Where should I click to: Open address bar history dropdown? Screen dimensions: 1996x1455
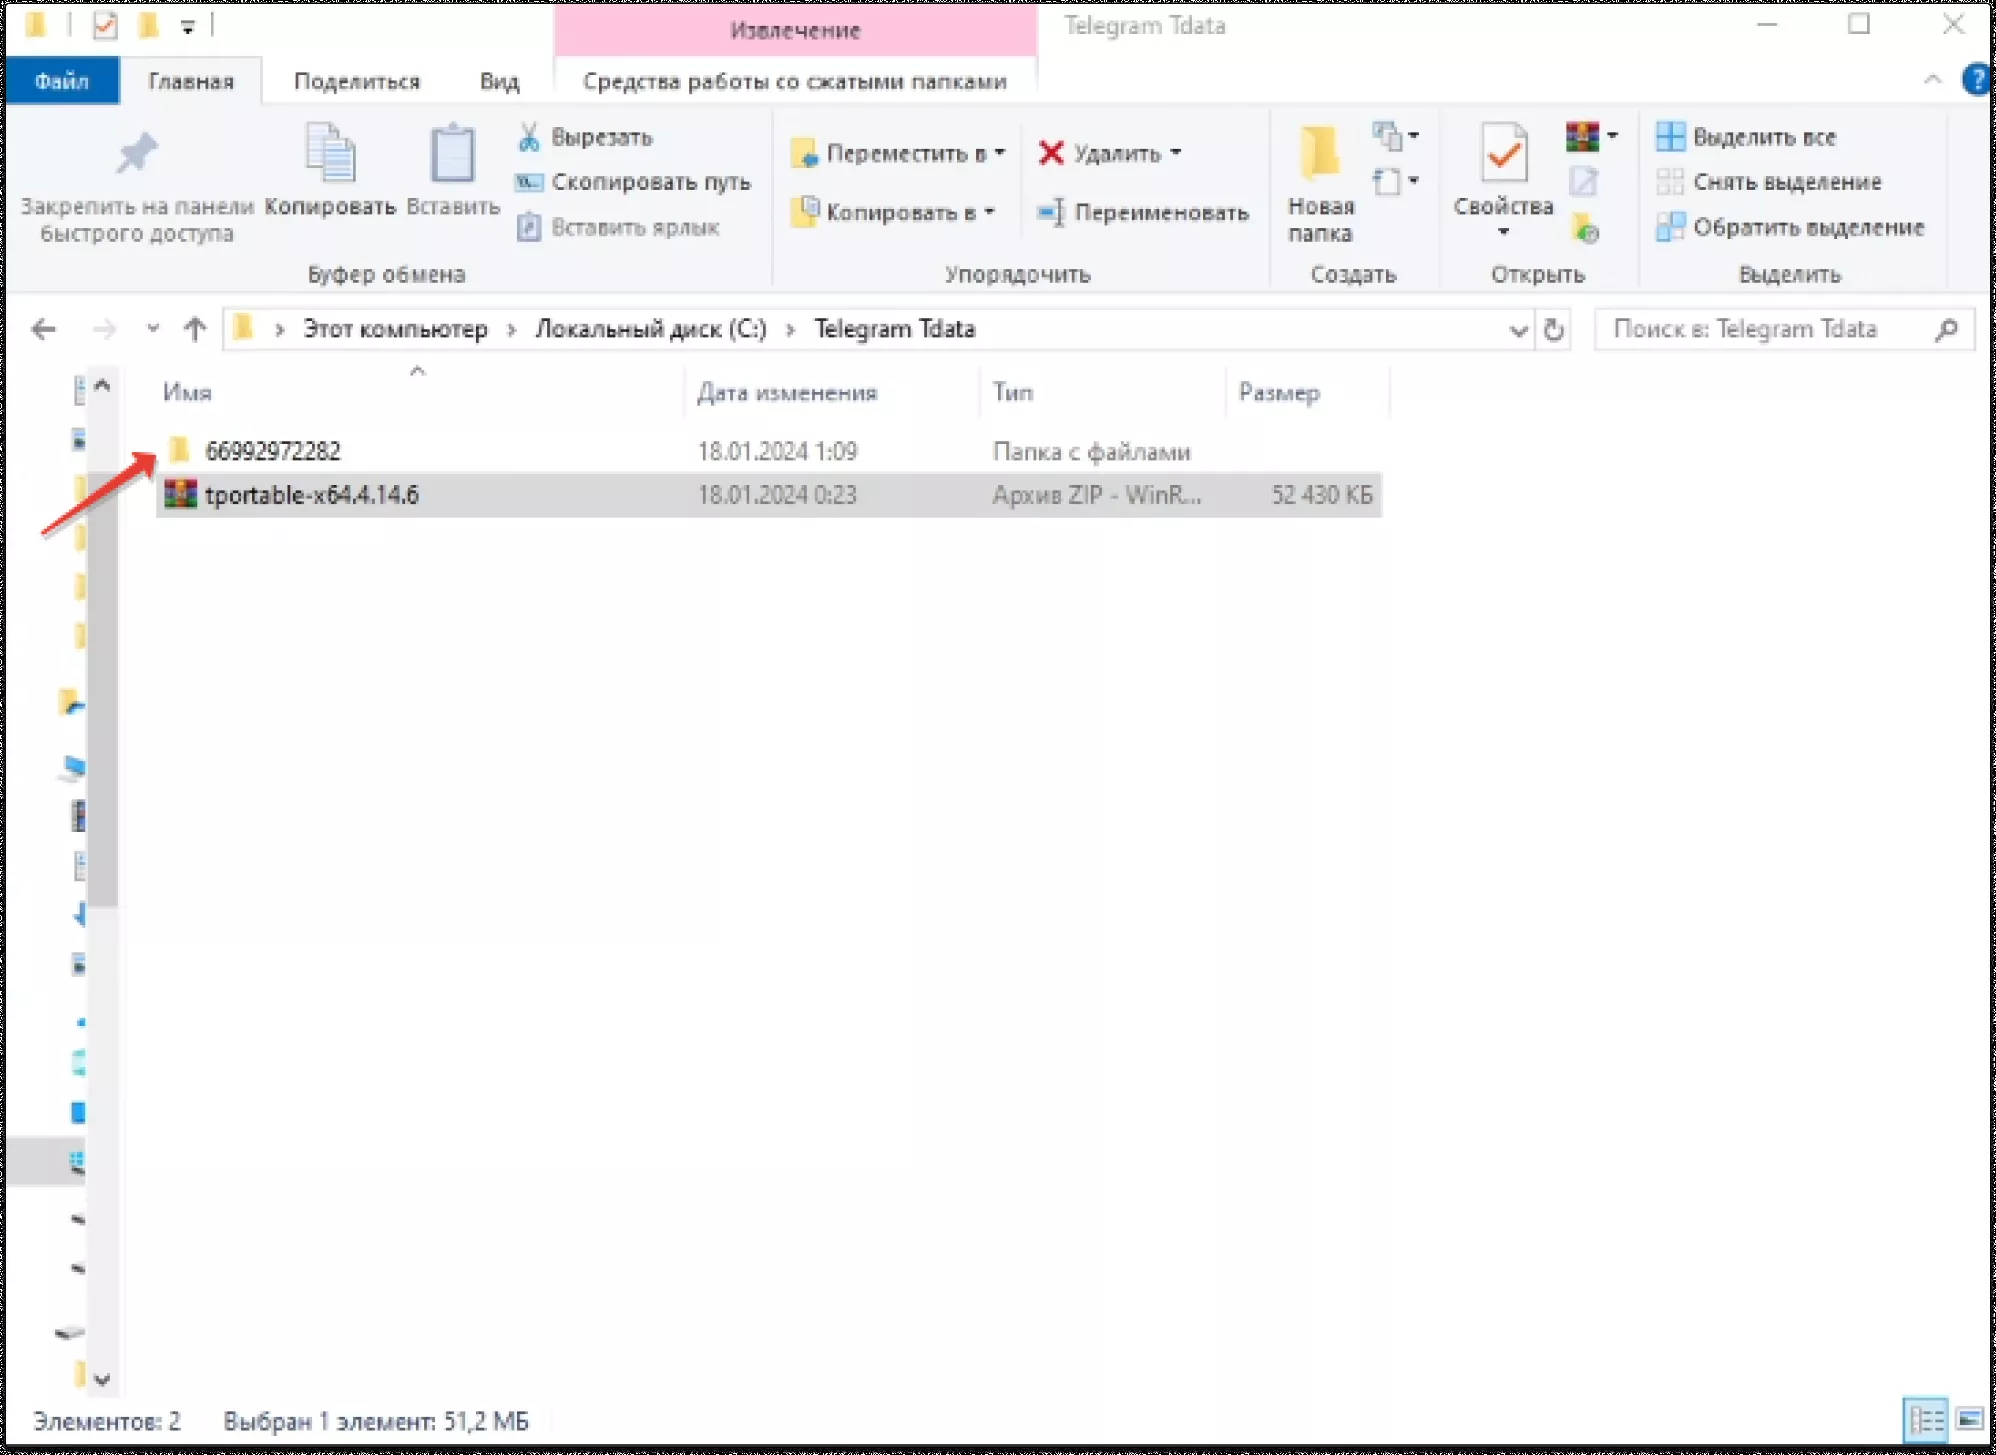1519,330
